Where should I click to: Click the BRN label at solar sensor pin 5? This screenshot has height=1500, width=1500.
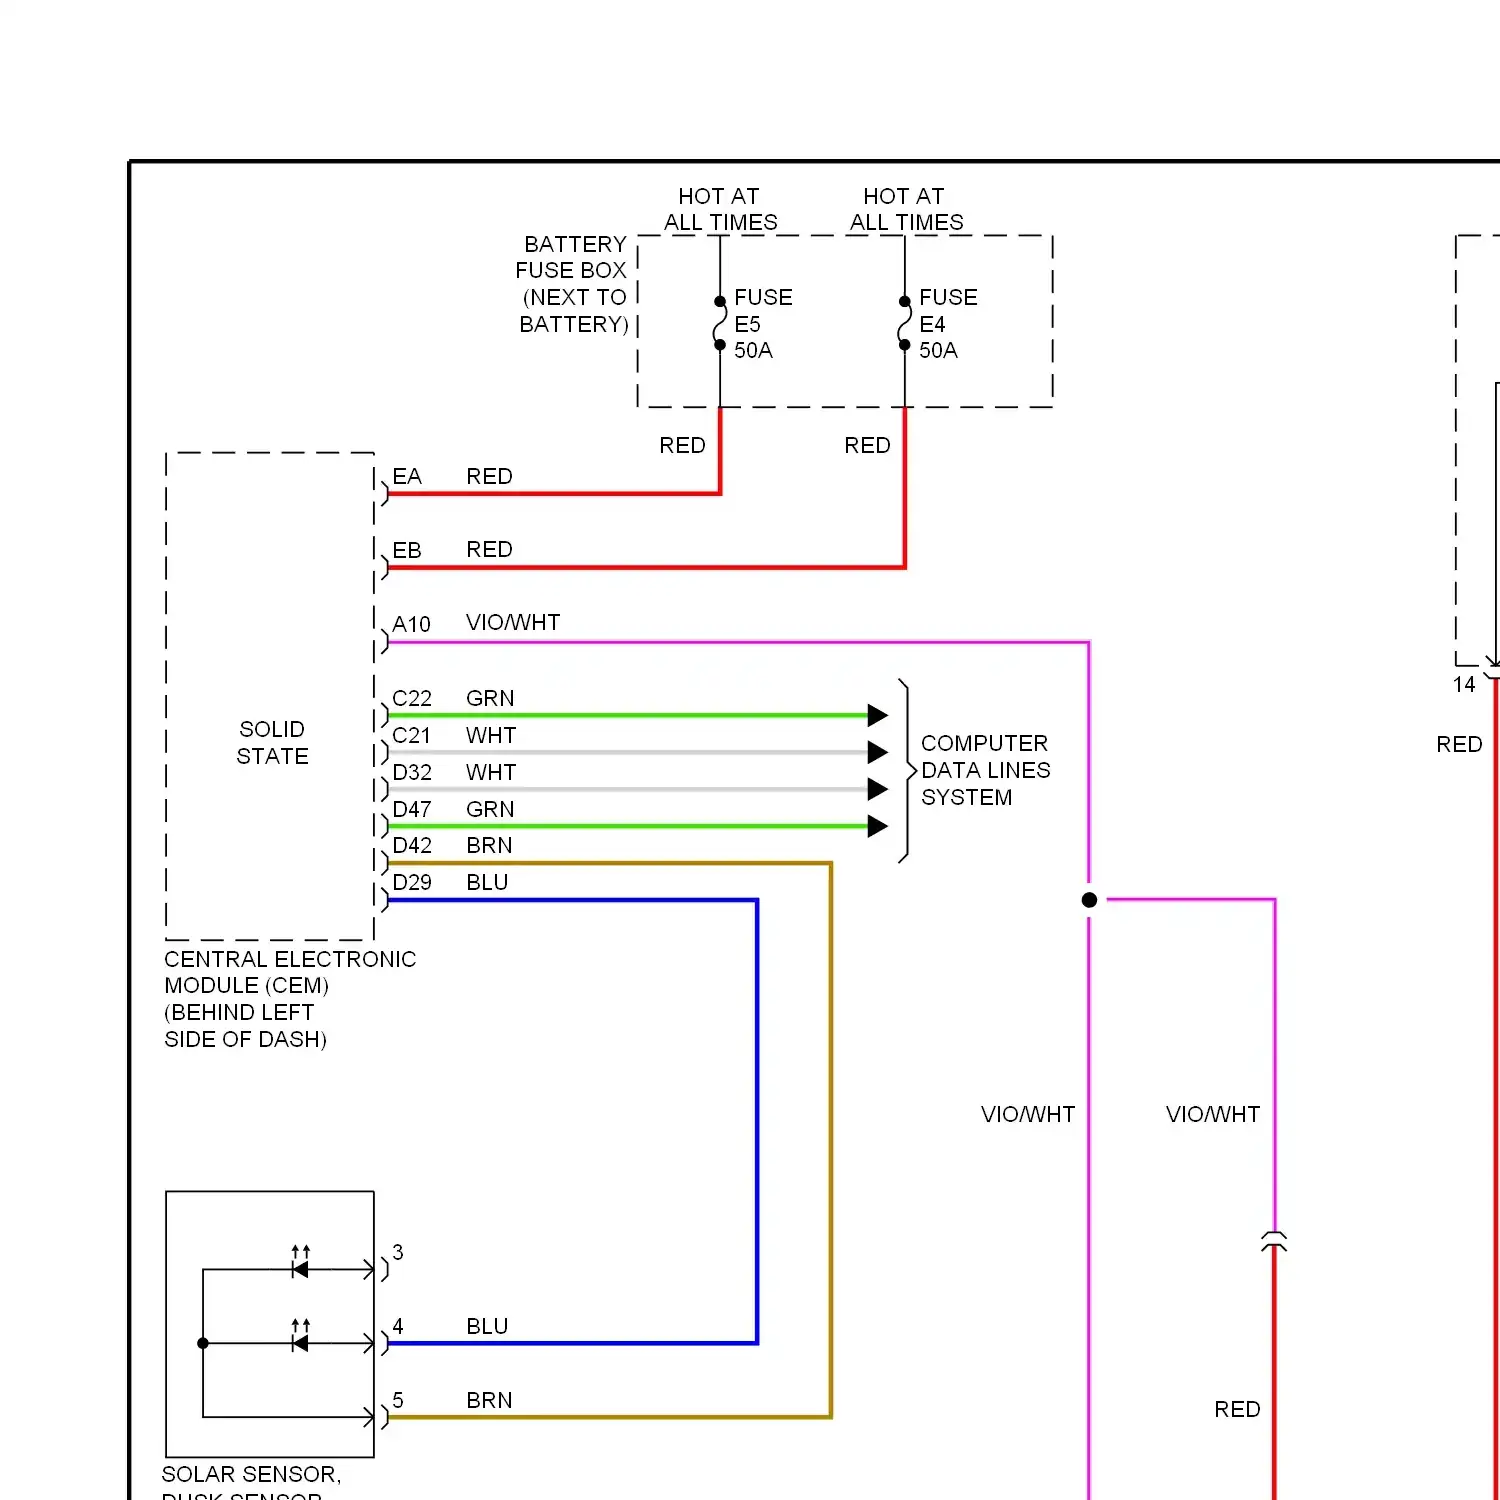coord(489,1400)
